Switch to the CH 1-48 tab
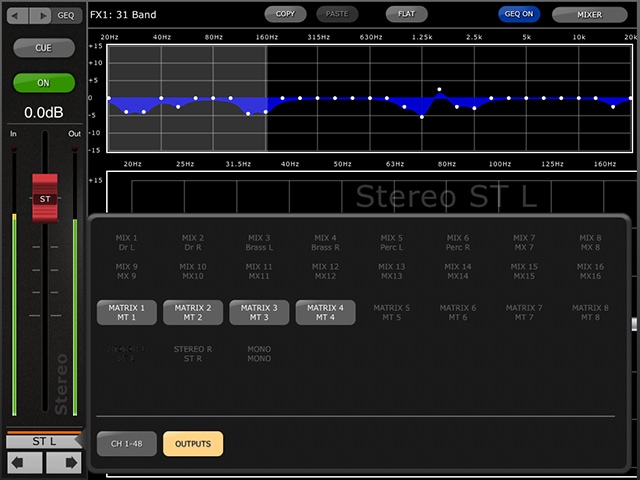The height and width of the screenshot is (480, 640). tap(126, 444)
